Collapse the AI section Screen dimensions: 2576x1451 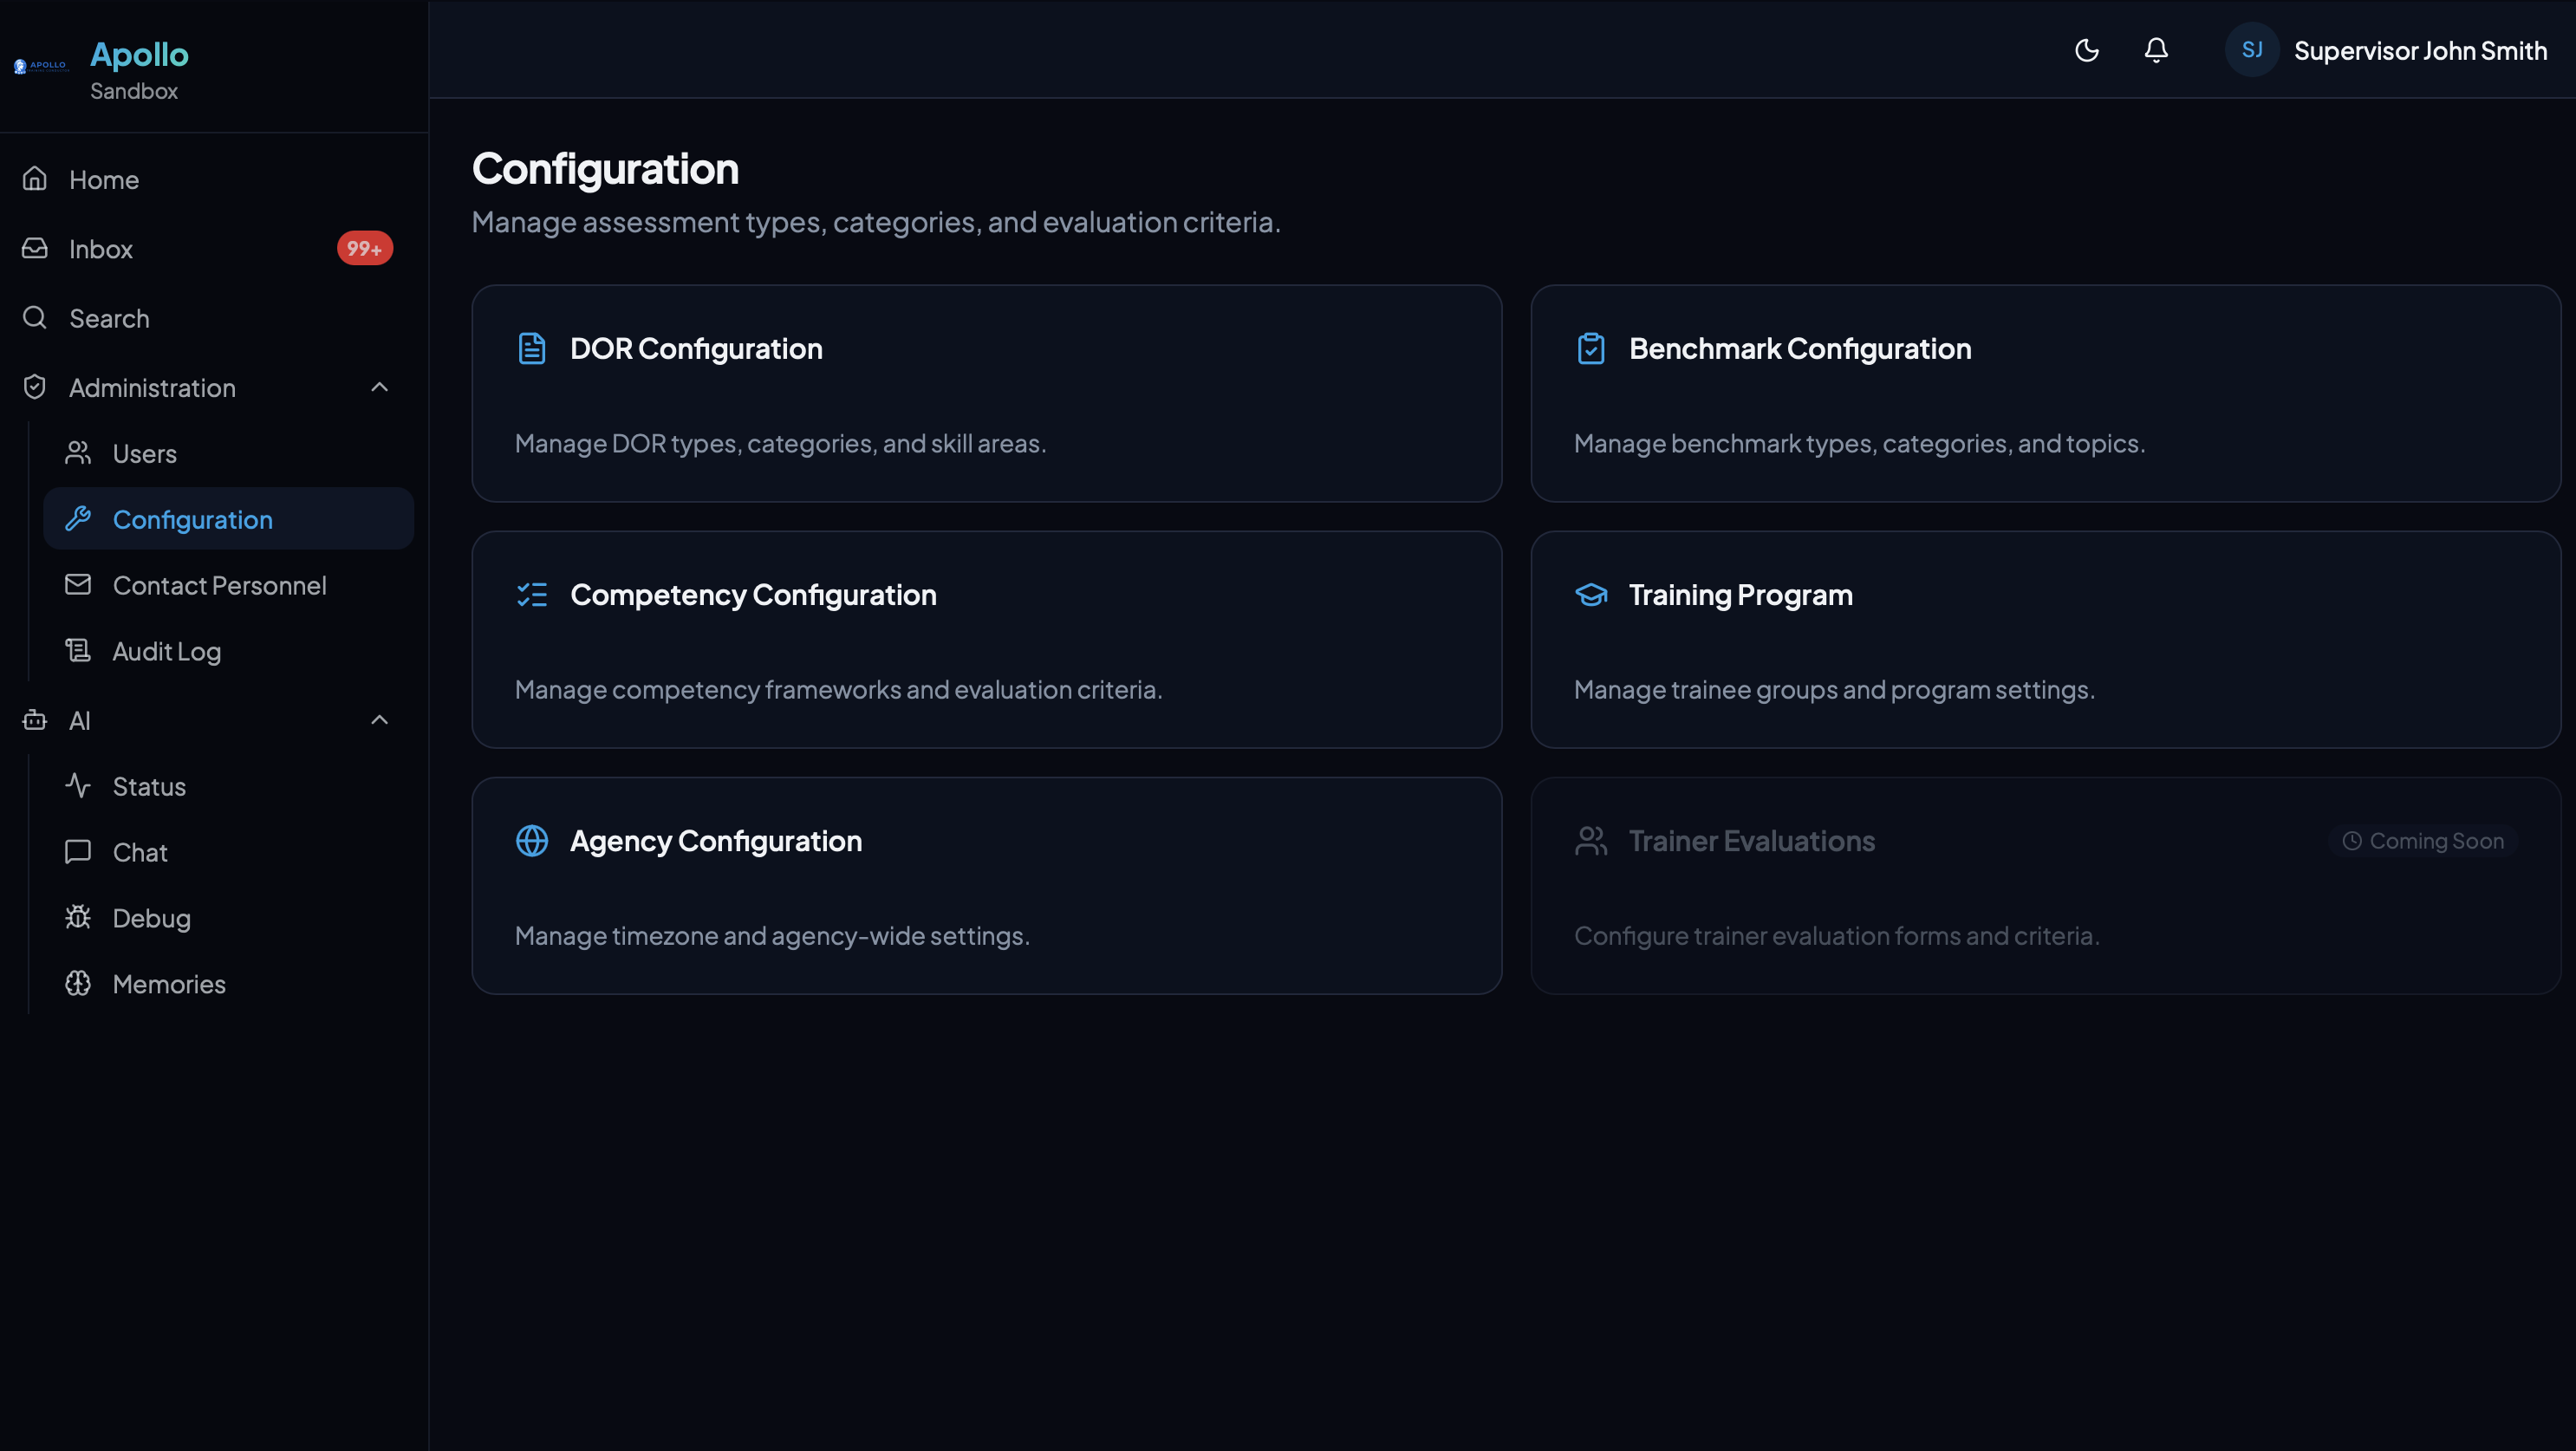pyautogui.click(x=379, y=720)
